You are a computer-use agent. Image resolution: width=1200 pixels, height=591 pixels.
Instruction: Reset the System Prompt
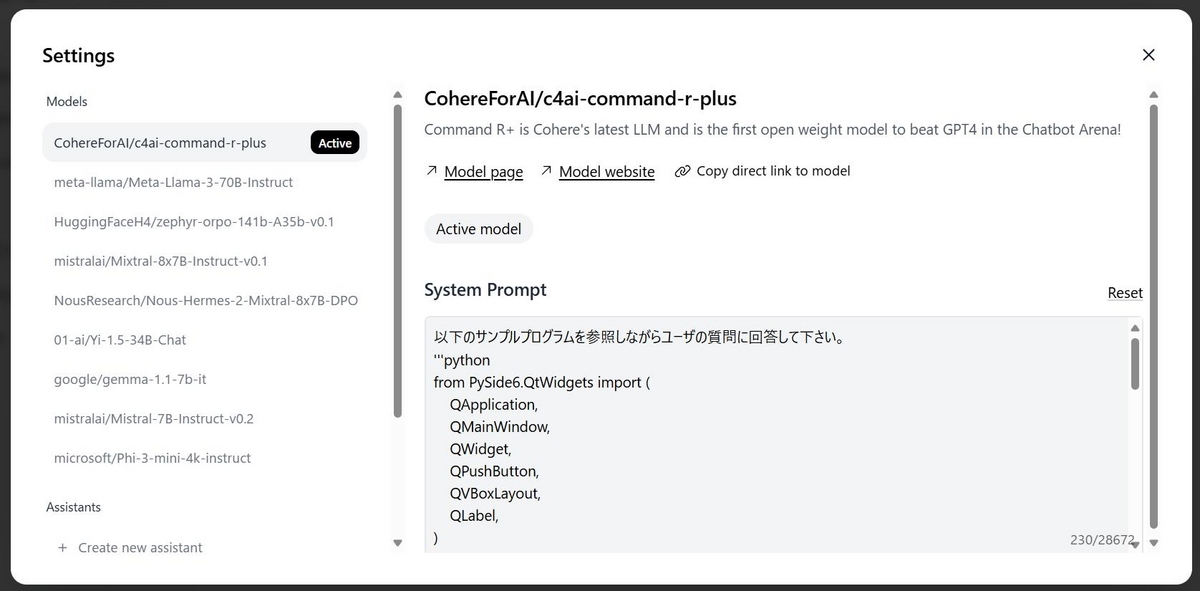coord(1124,293)
